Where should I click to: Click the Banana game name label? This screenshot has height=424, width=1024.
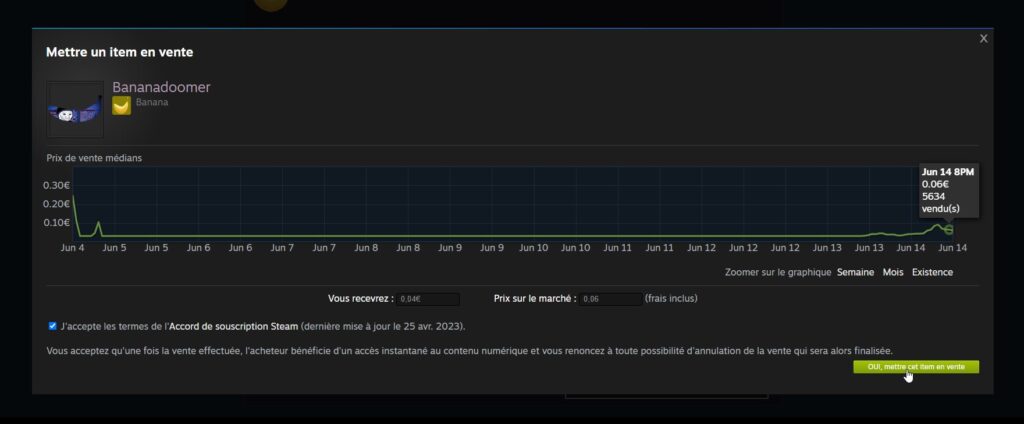(152, 103)
